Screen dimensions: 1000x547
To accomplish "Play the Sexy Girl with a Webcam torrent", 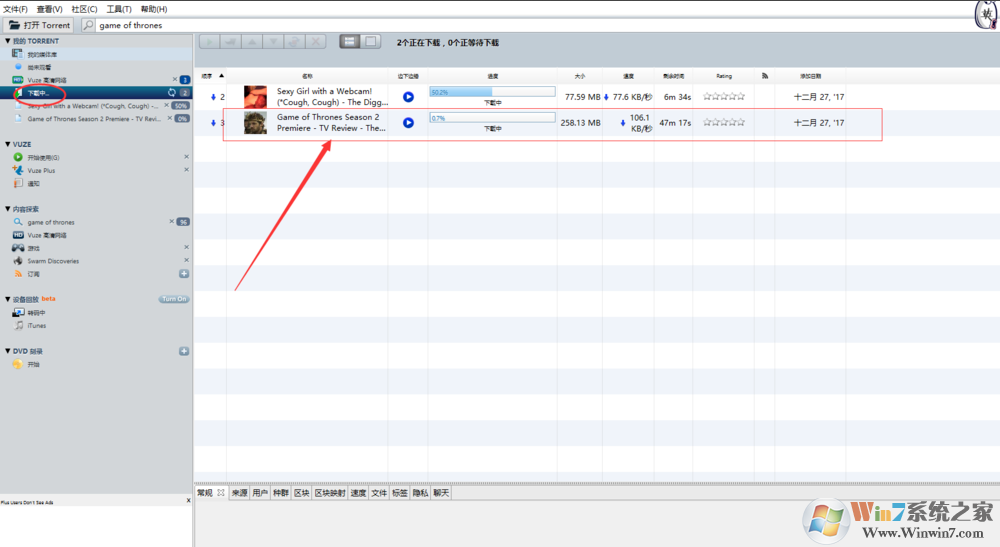I will (408, 97).
